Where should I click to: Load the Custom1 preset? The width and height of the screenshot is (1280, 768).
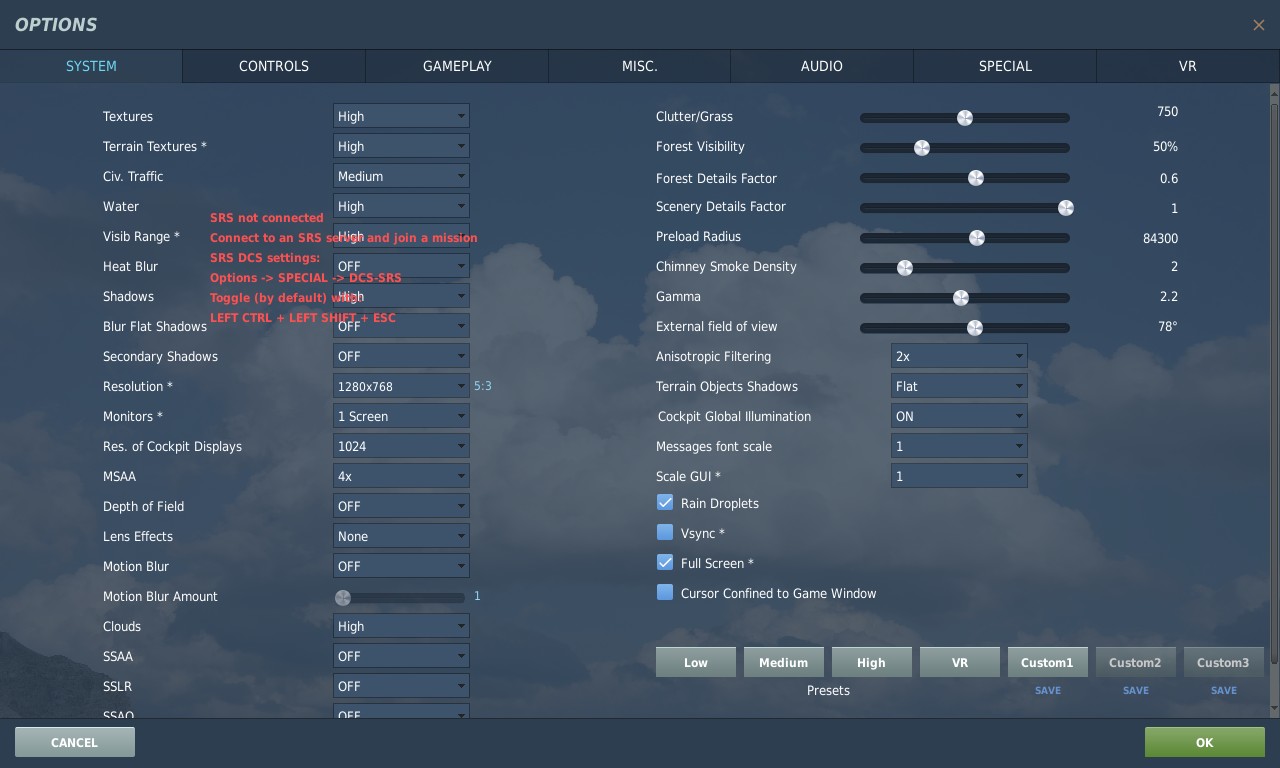[1048, 662]
